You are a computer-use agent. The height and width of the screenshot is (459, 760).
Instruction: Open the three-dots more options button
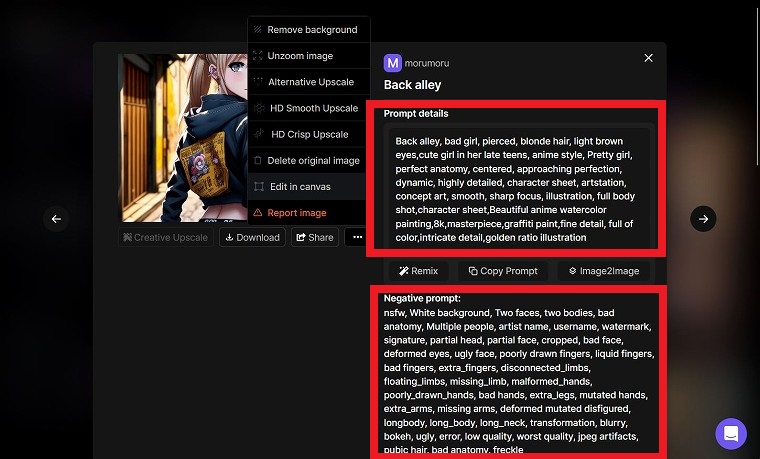coord(357,237)
